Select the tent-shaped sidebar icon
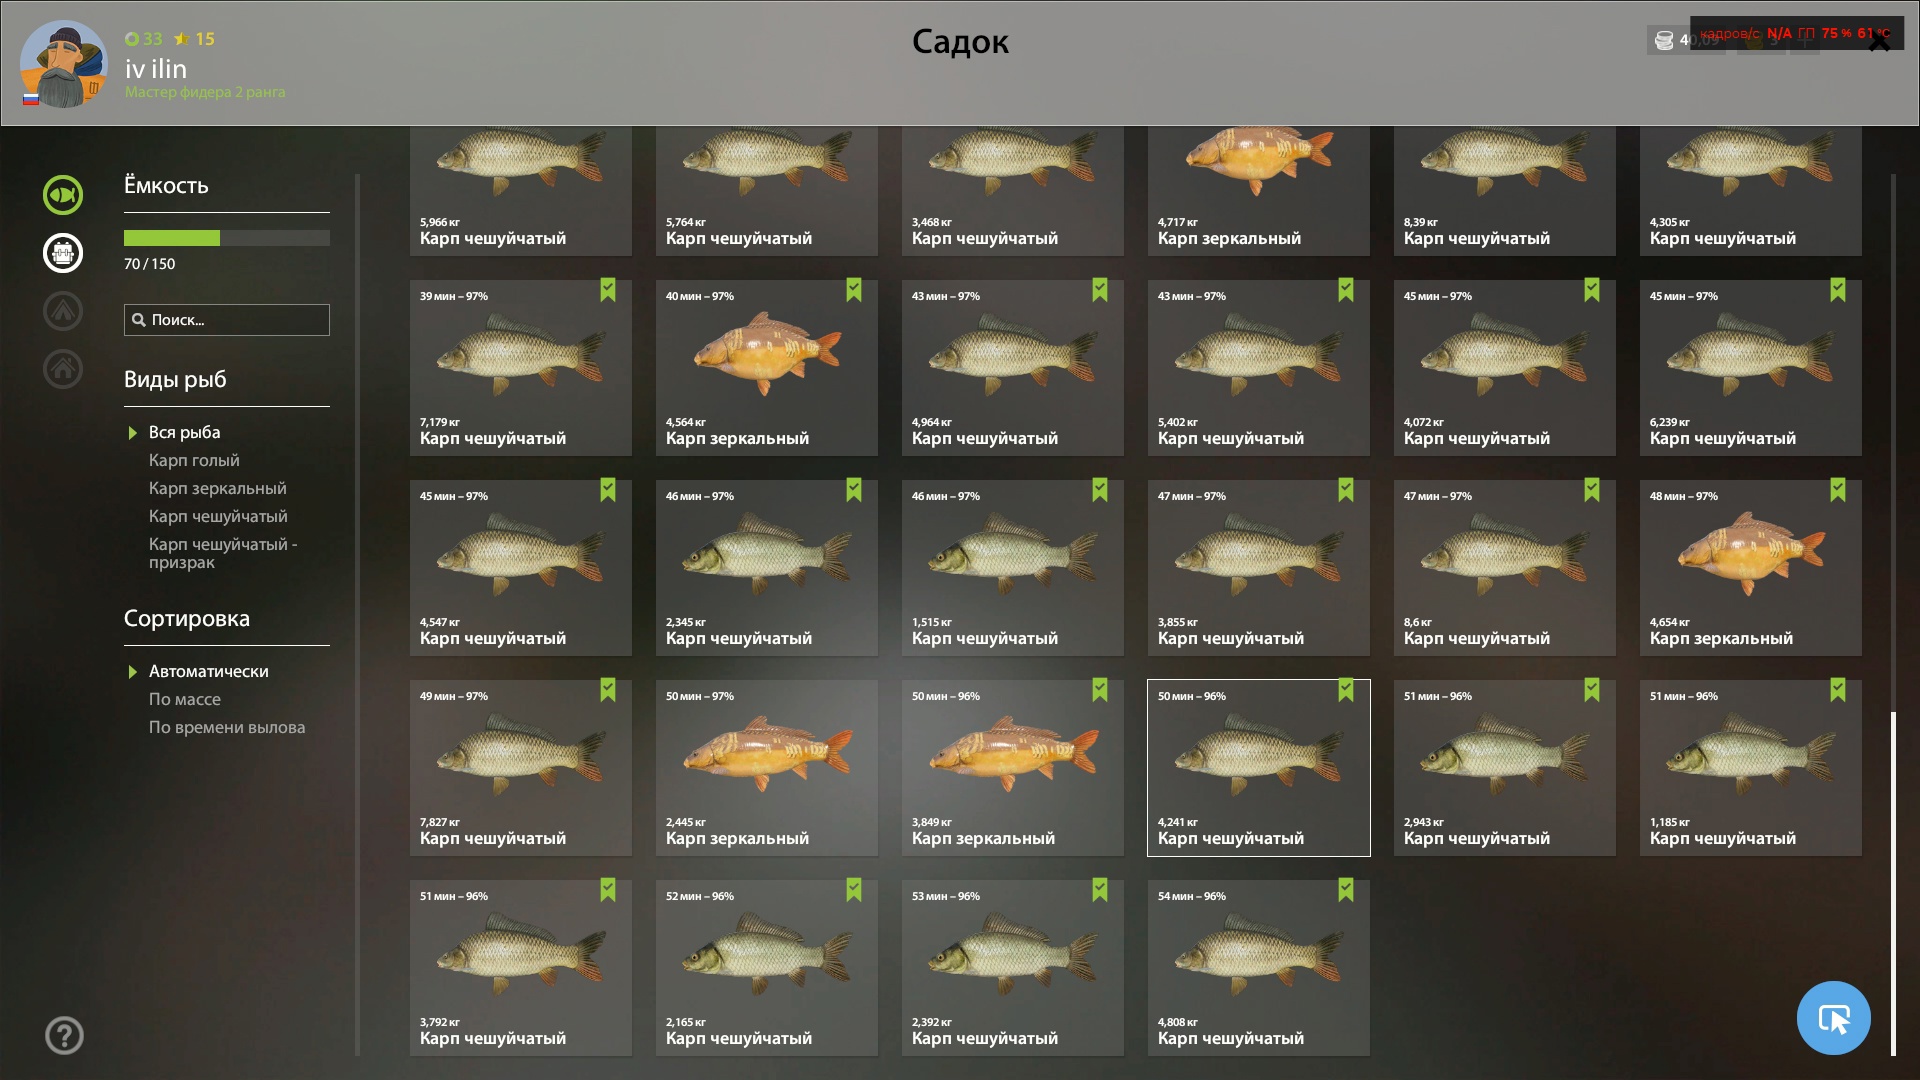1920x1080 pixels. tap(62, 311)
